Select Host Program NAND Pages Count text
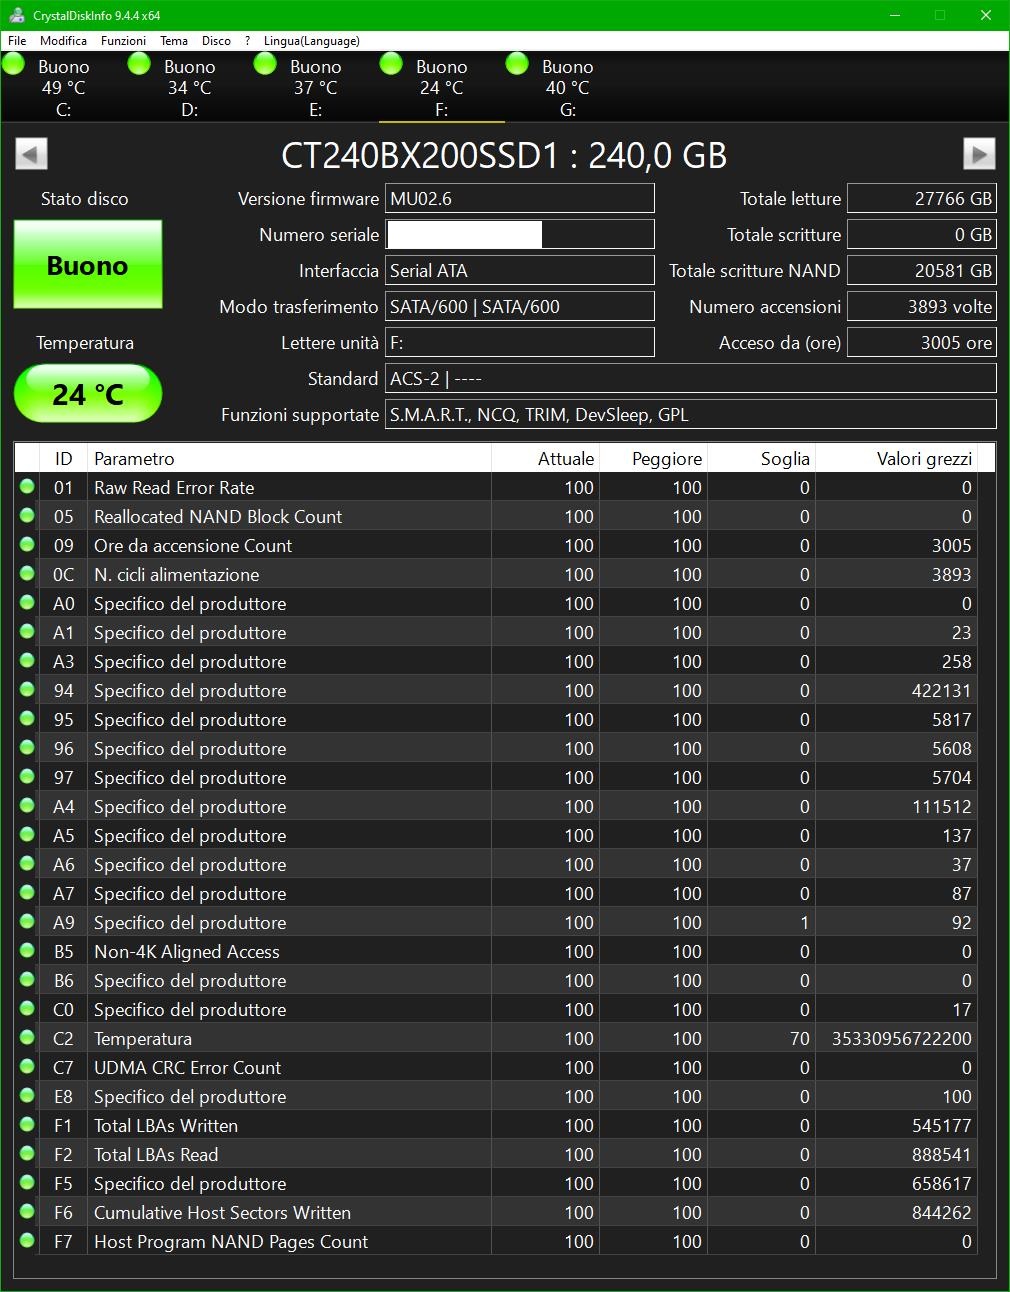 [x=231, y=1242]
